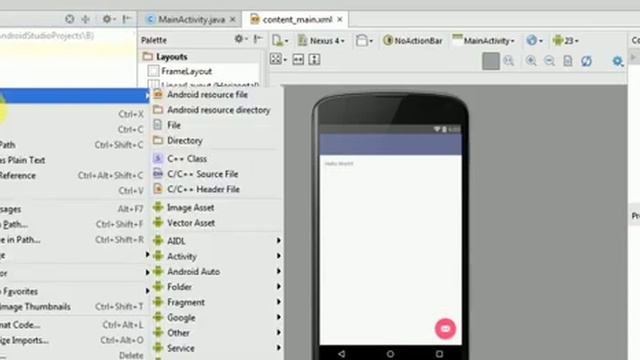Open MainActivity association dropdown
The width and height of the screenshot is (640, 360).
tap(483, 41)
